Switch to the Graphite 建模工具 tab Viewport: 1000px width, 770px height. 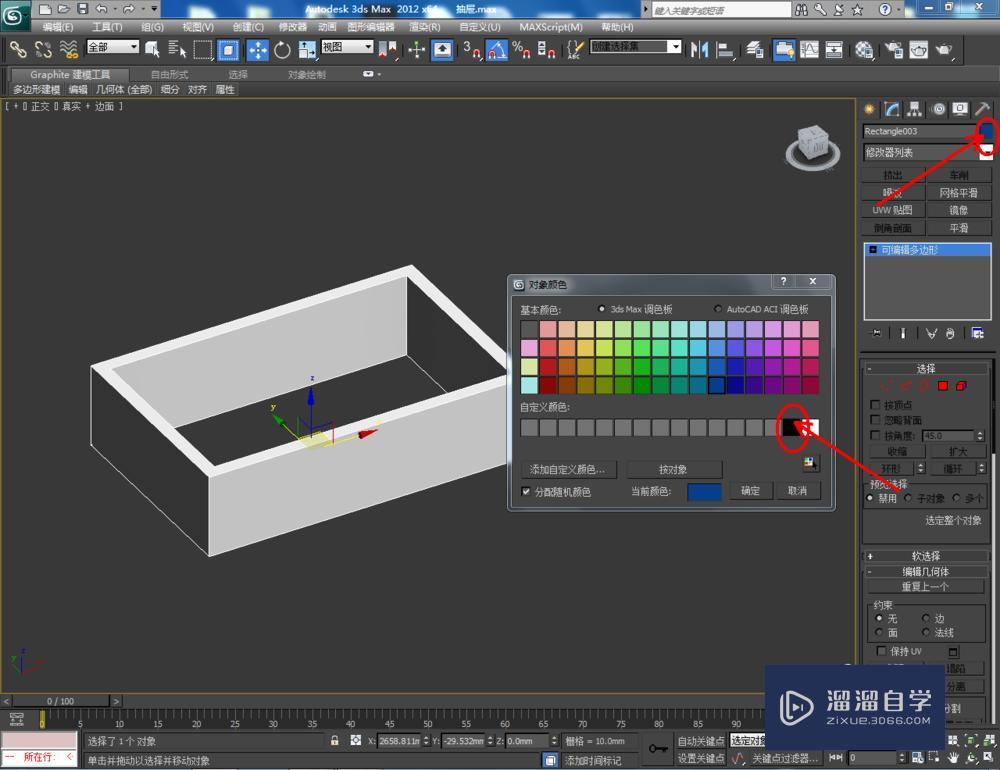point(68,73)
